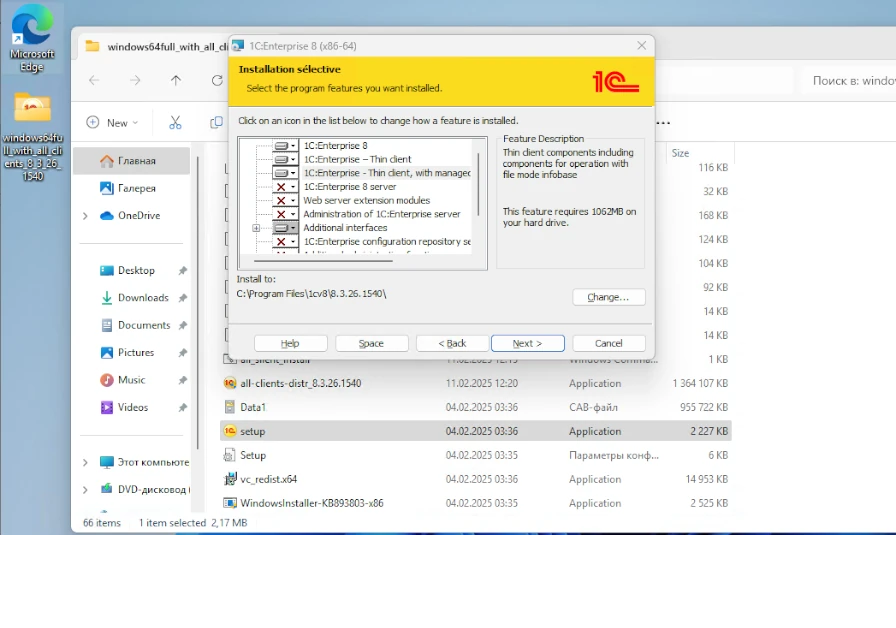Screen dimensions: 896x628
Task: Expand Этот компьютер in the sidebar
Action: [85, 462]
